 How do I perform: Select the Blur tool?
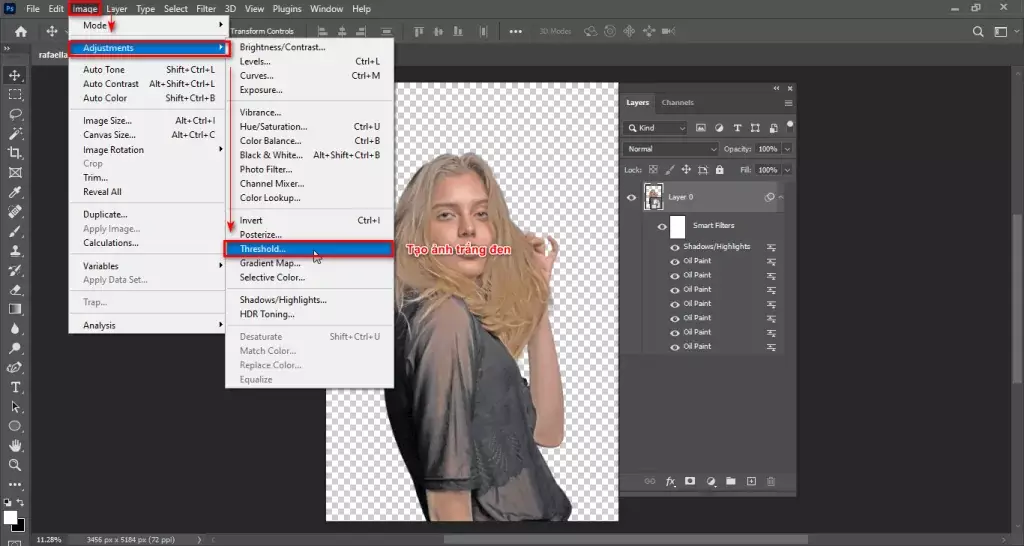[x=15, y=329]
